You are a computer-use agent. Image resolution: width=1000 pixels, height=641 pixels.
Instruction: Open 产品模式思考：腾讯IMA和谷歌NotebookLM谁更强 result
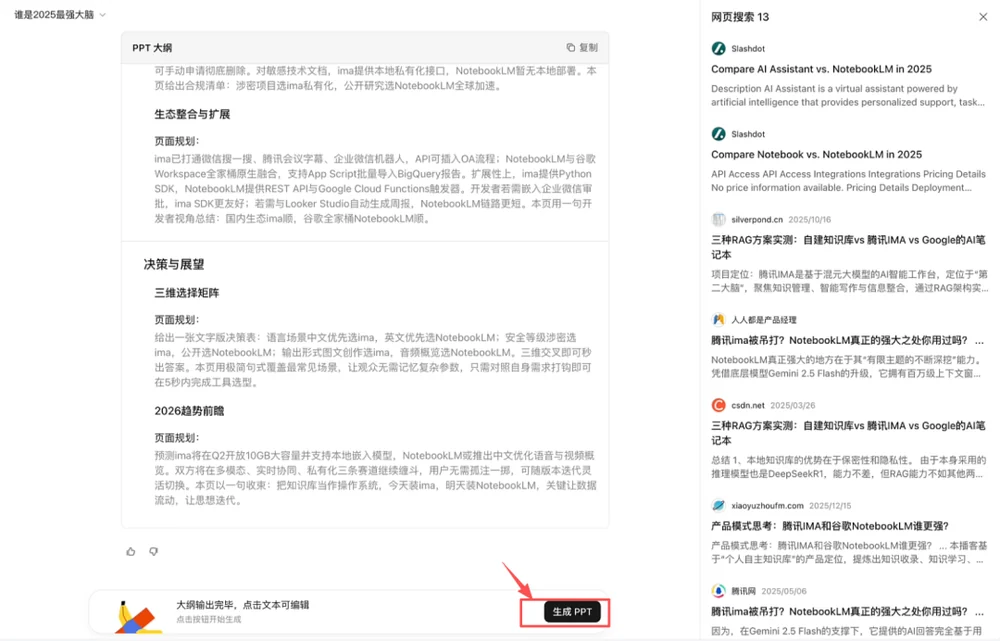pos(830,526)
